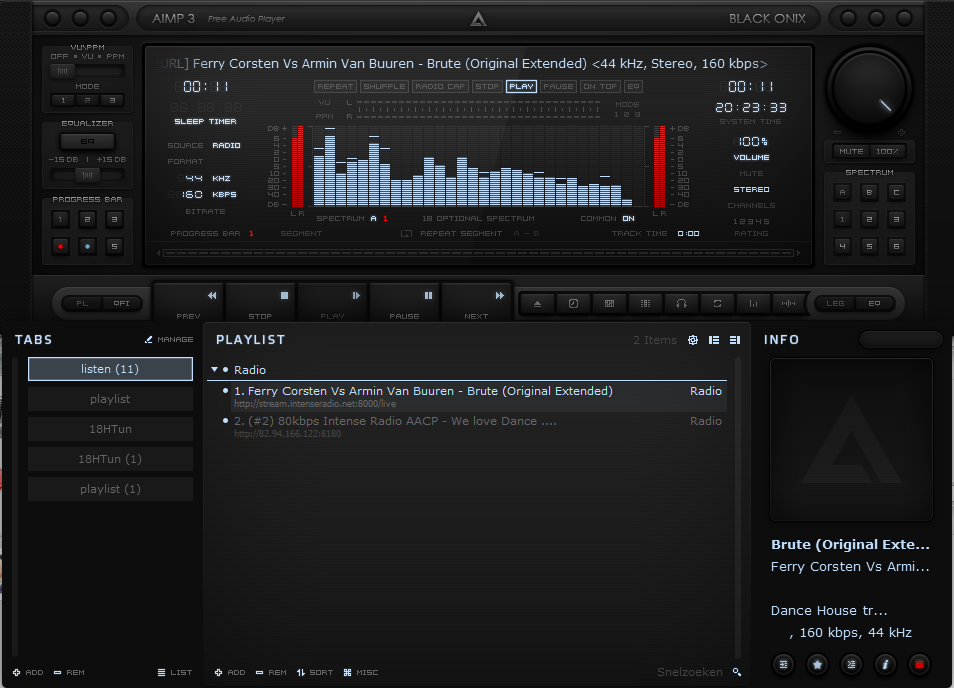Screen dimensions: 954x688
Task: Click the dotted-list utilities icon
Action: pos(646,304)
